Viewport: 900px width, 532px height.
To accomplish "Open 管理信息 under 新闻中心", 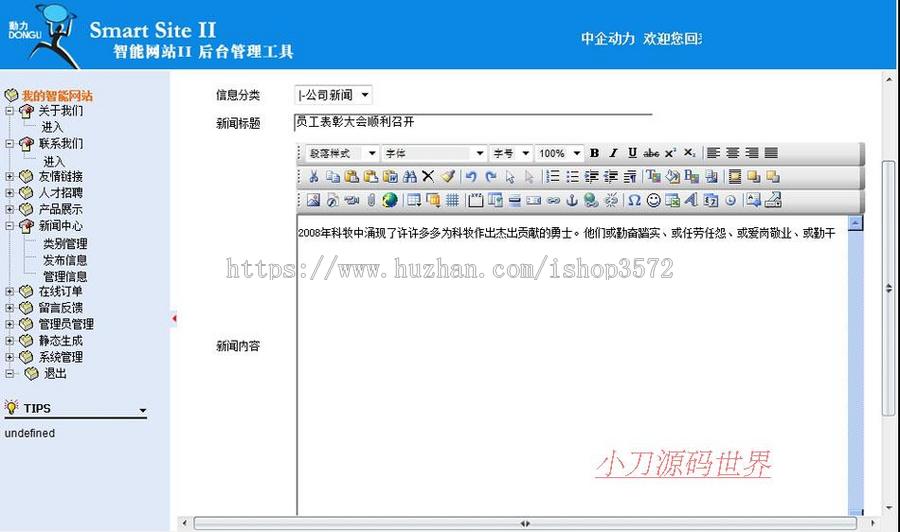I will pyautogui.click(x=65, y=277).
